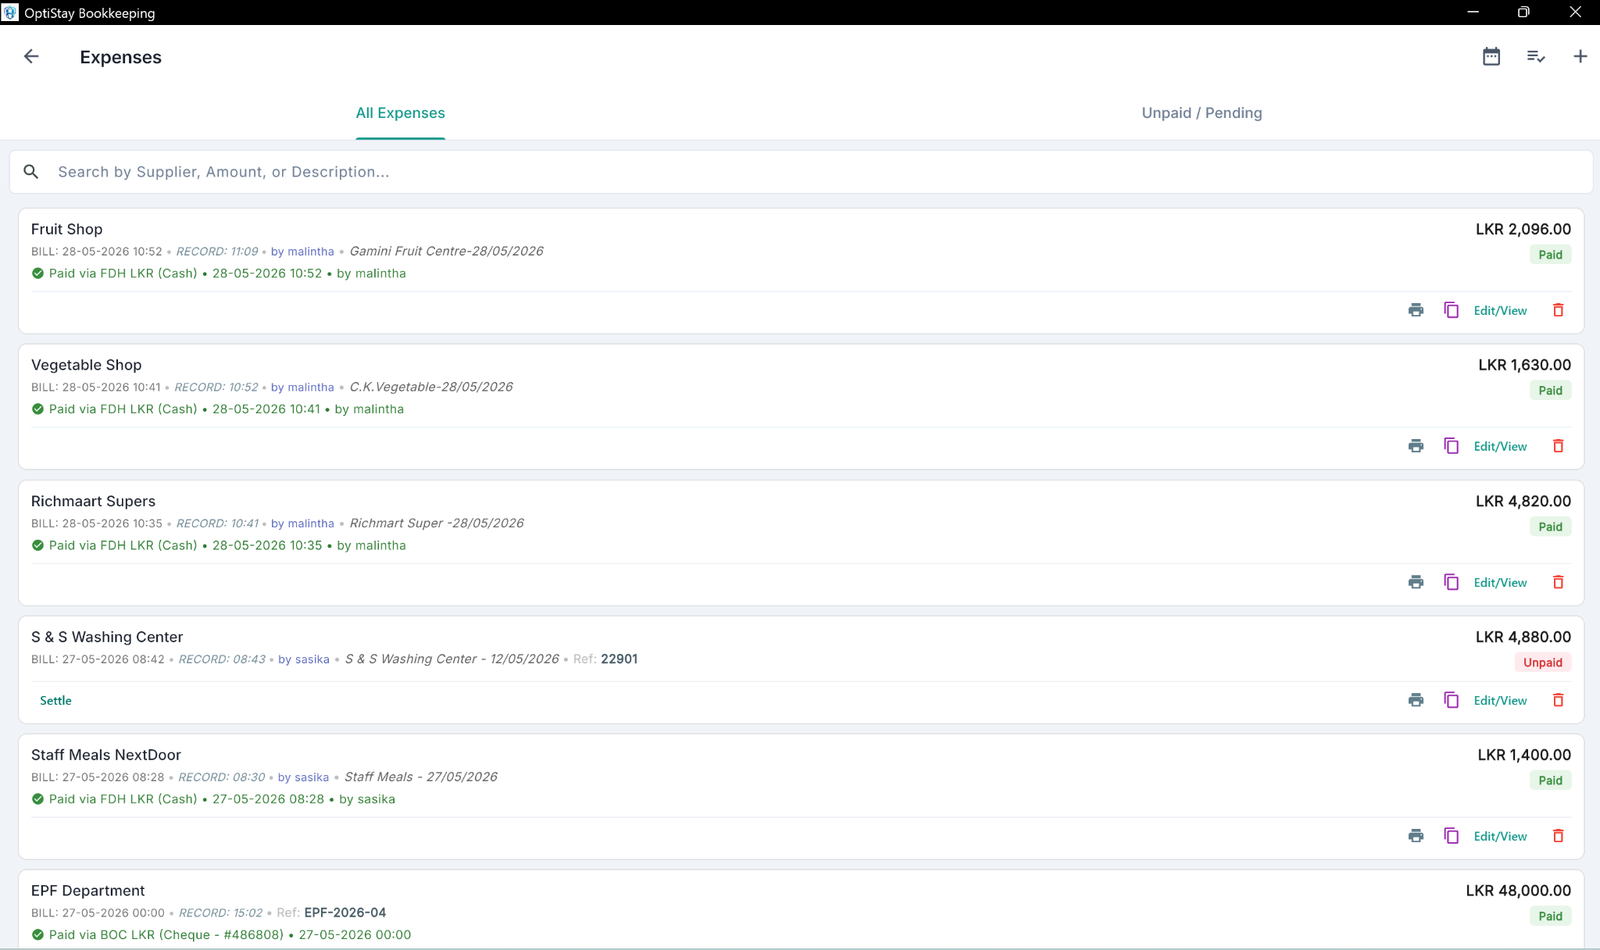Click Gamini Fruit Centre description

tap(446, 251)
